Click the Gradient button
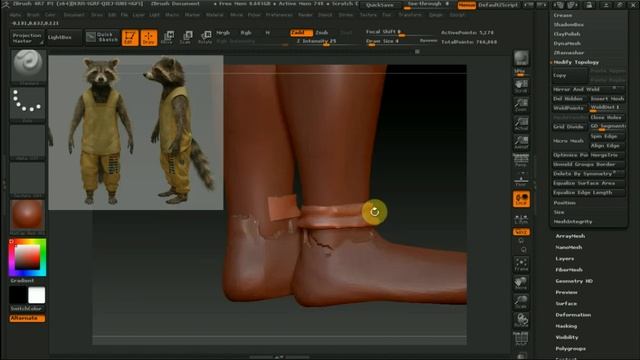Viewport: 640px width, 360px height. 22,281
